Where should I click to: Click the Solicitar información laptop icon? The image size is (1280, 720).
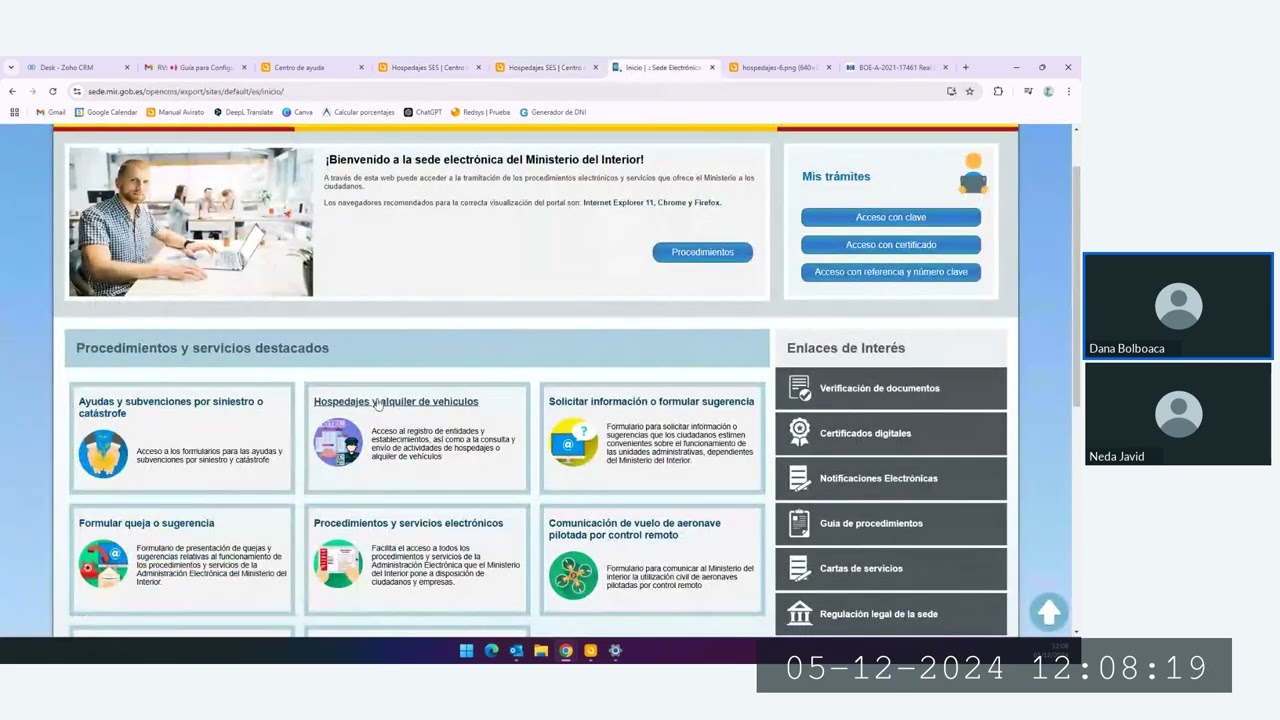[x=574, y=442]
